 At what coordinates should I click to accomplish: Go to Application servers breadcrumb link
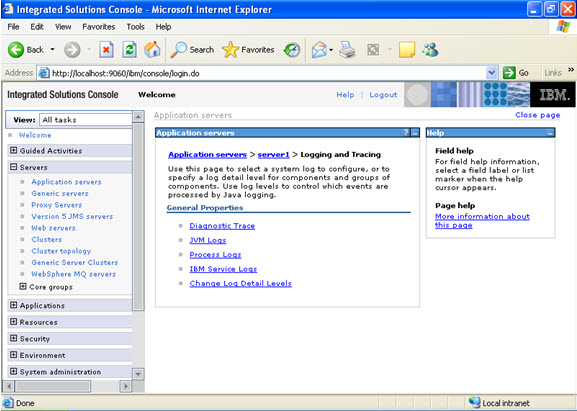(208, 155)
